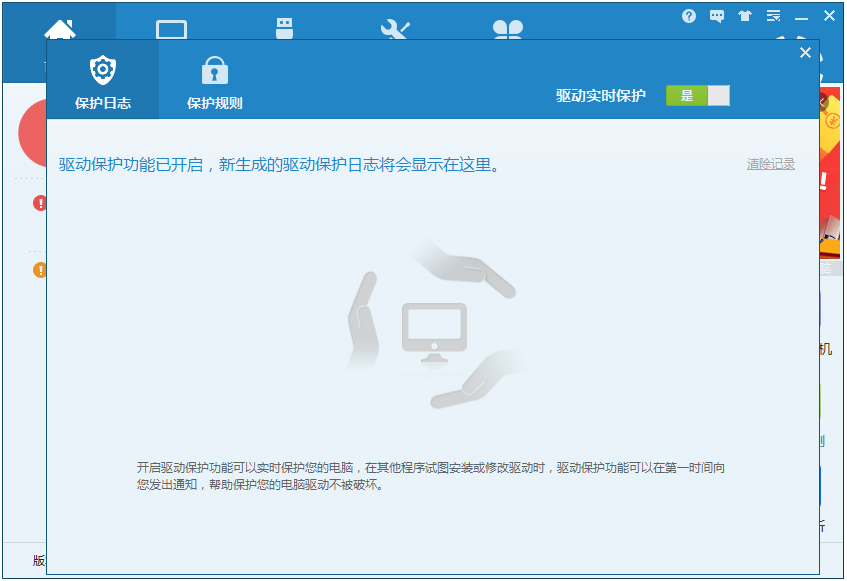Click the shield gear icon for 保护日志
Image resolution: width=847 pixels, height=581 pixels.
click(103, 70)
